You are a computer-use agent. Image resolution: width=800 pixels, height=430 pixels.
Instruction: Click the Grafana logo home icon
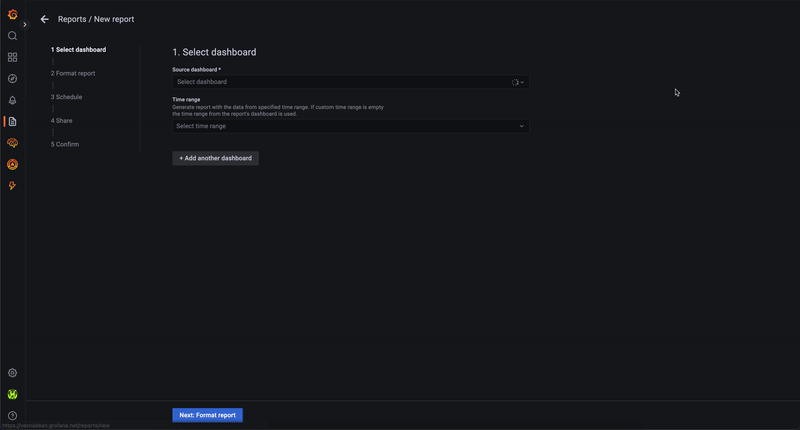[x=12, y=14]
